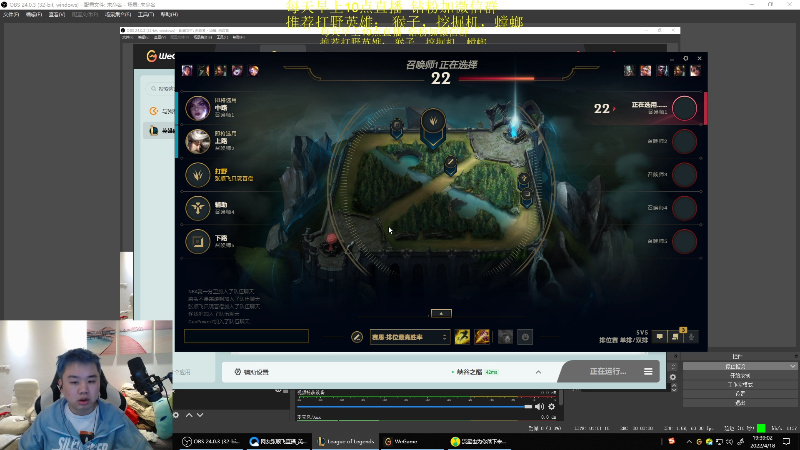Viewport: 800px width, 450px height.
Task: Click the rune page edit pencil icon
Action: click(357, 337)
